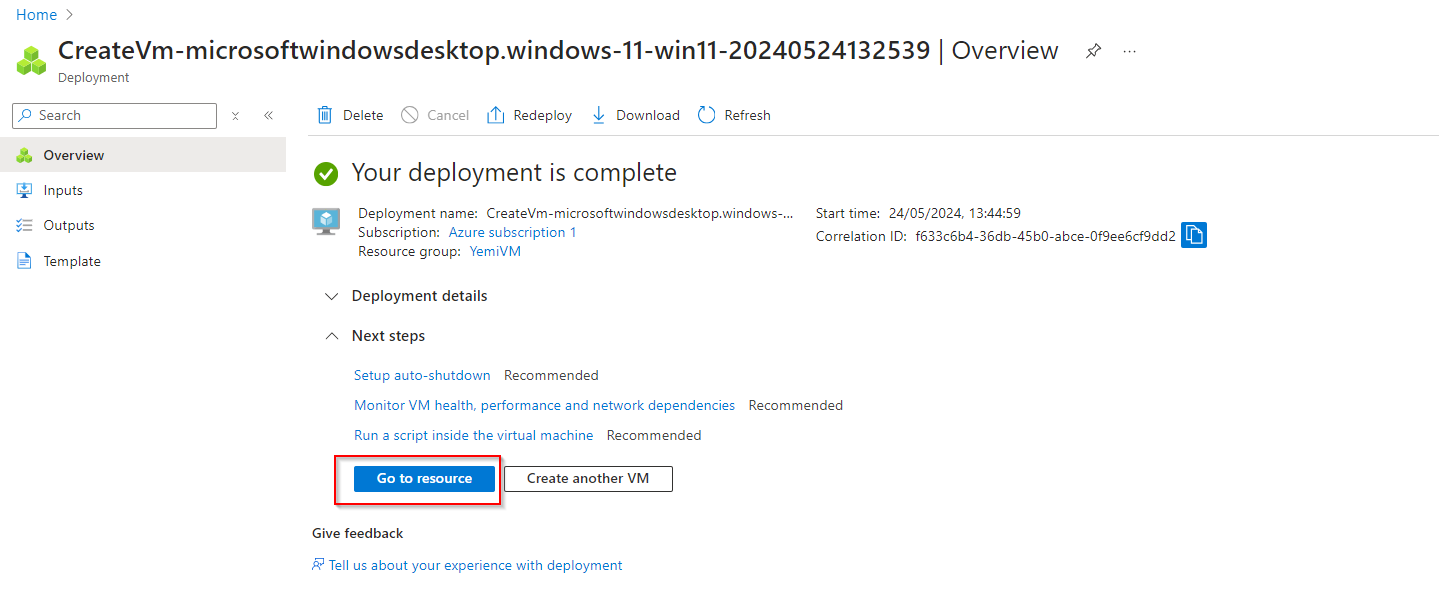
Task: Click the Download toolbar label
Action: click(648, 115)
